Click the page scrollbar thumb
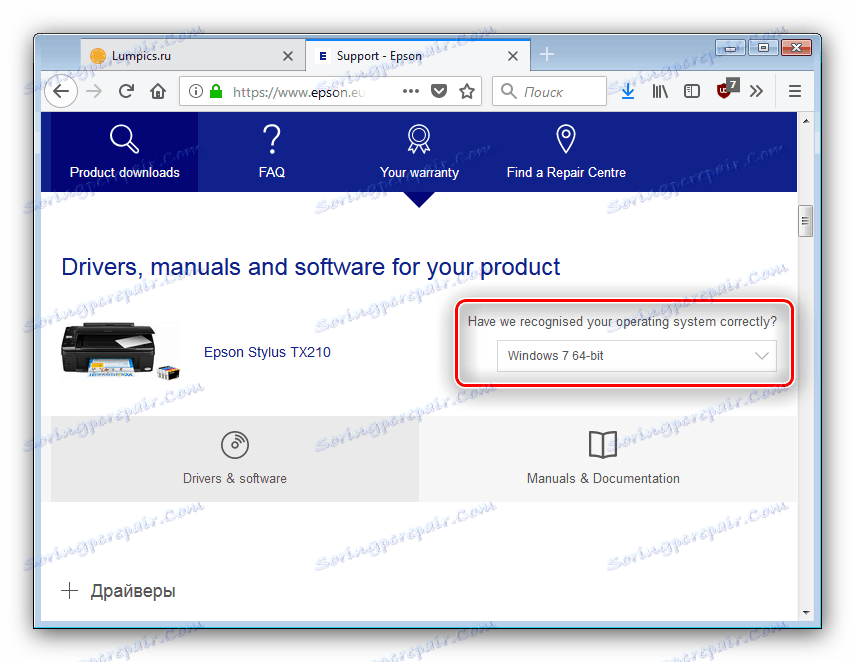The image size is (855, 662). pos(805,221)
